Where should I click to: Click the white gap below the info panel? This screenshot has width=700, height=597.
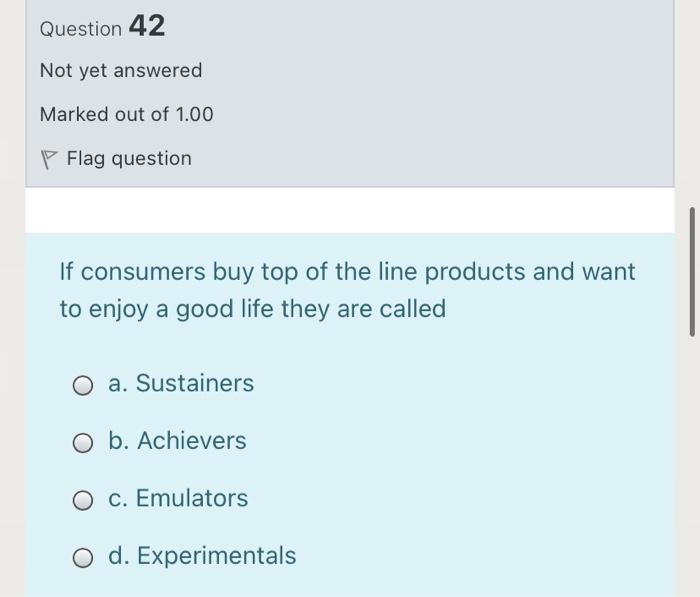pos(350,210)
